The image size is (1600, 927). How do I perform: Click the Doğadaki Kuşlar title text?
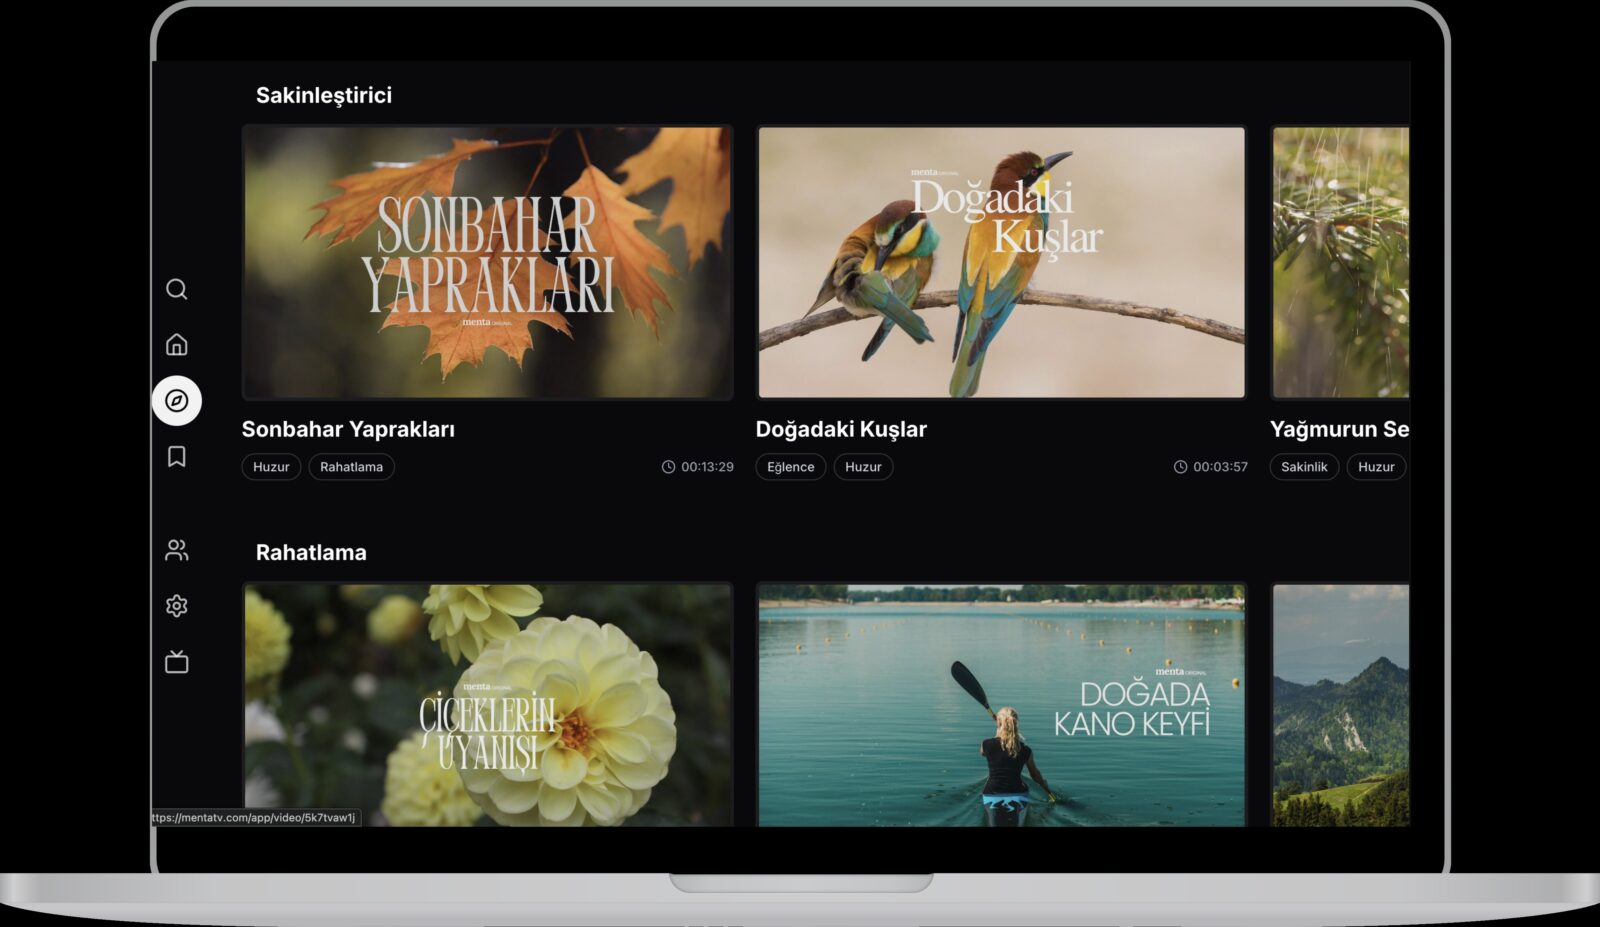pos(841,429)
